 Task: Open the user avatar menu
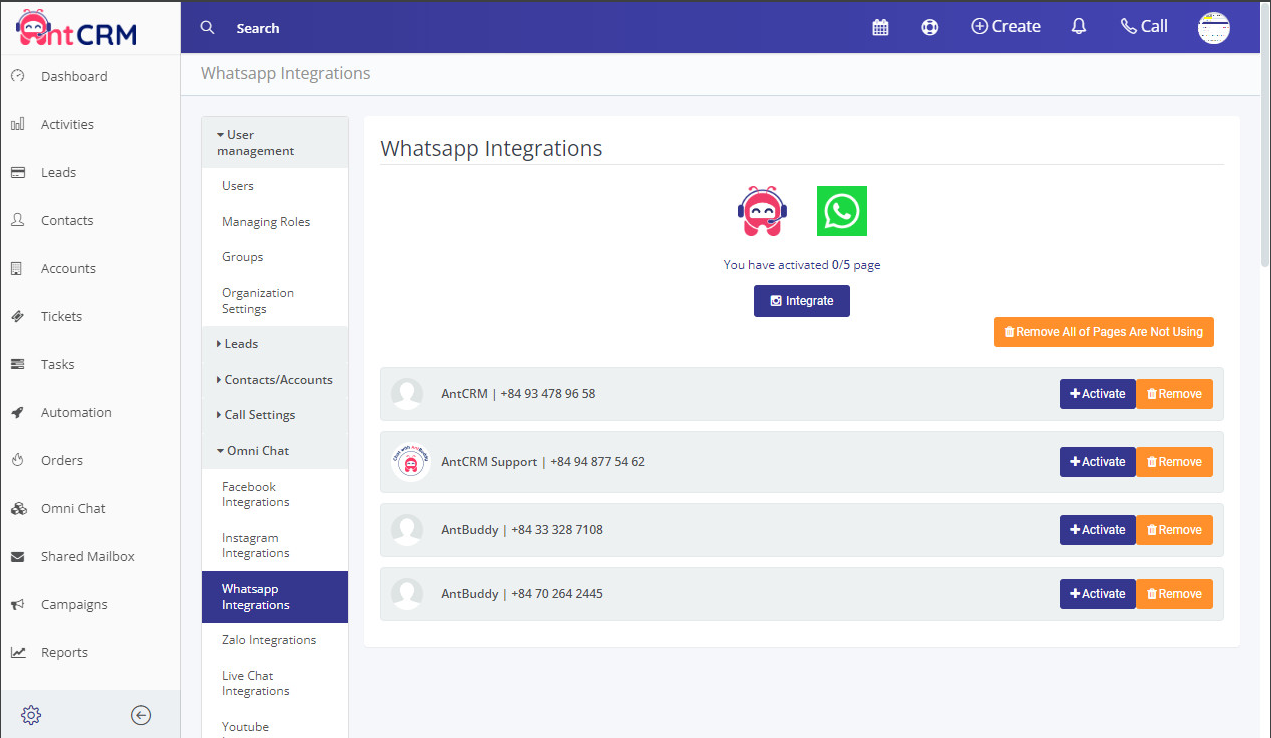[1214, 27]
